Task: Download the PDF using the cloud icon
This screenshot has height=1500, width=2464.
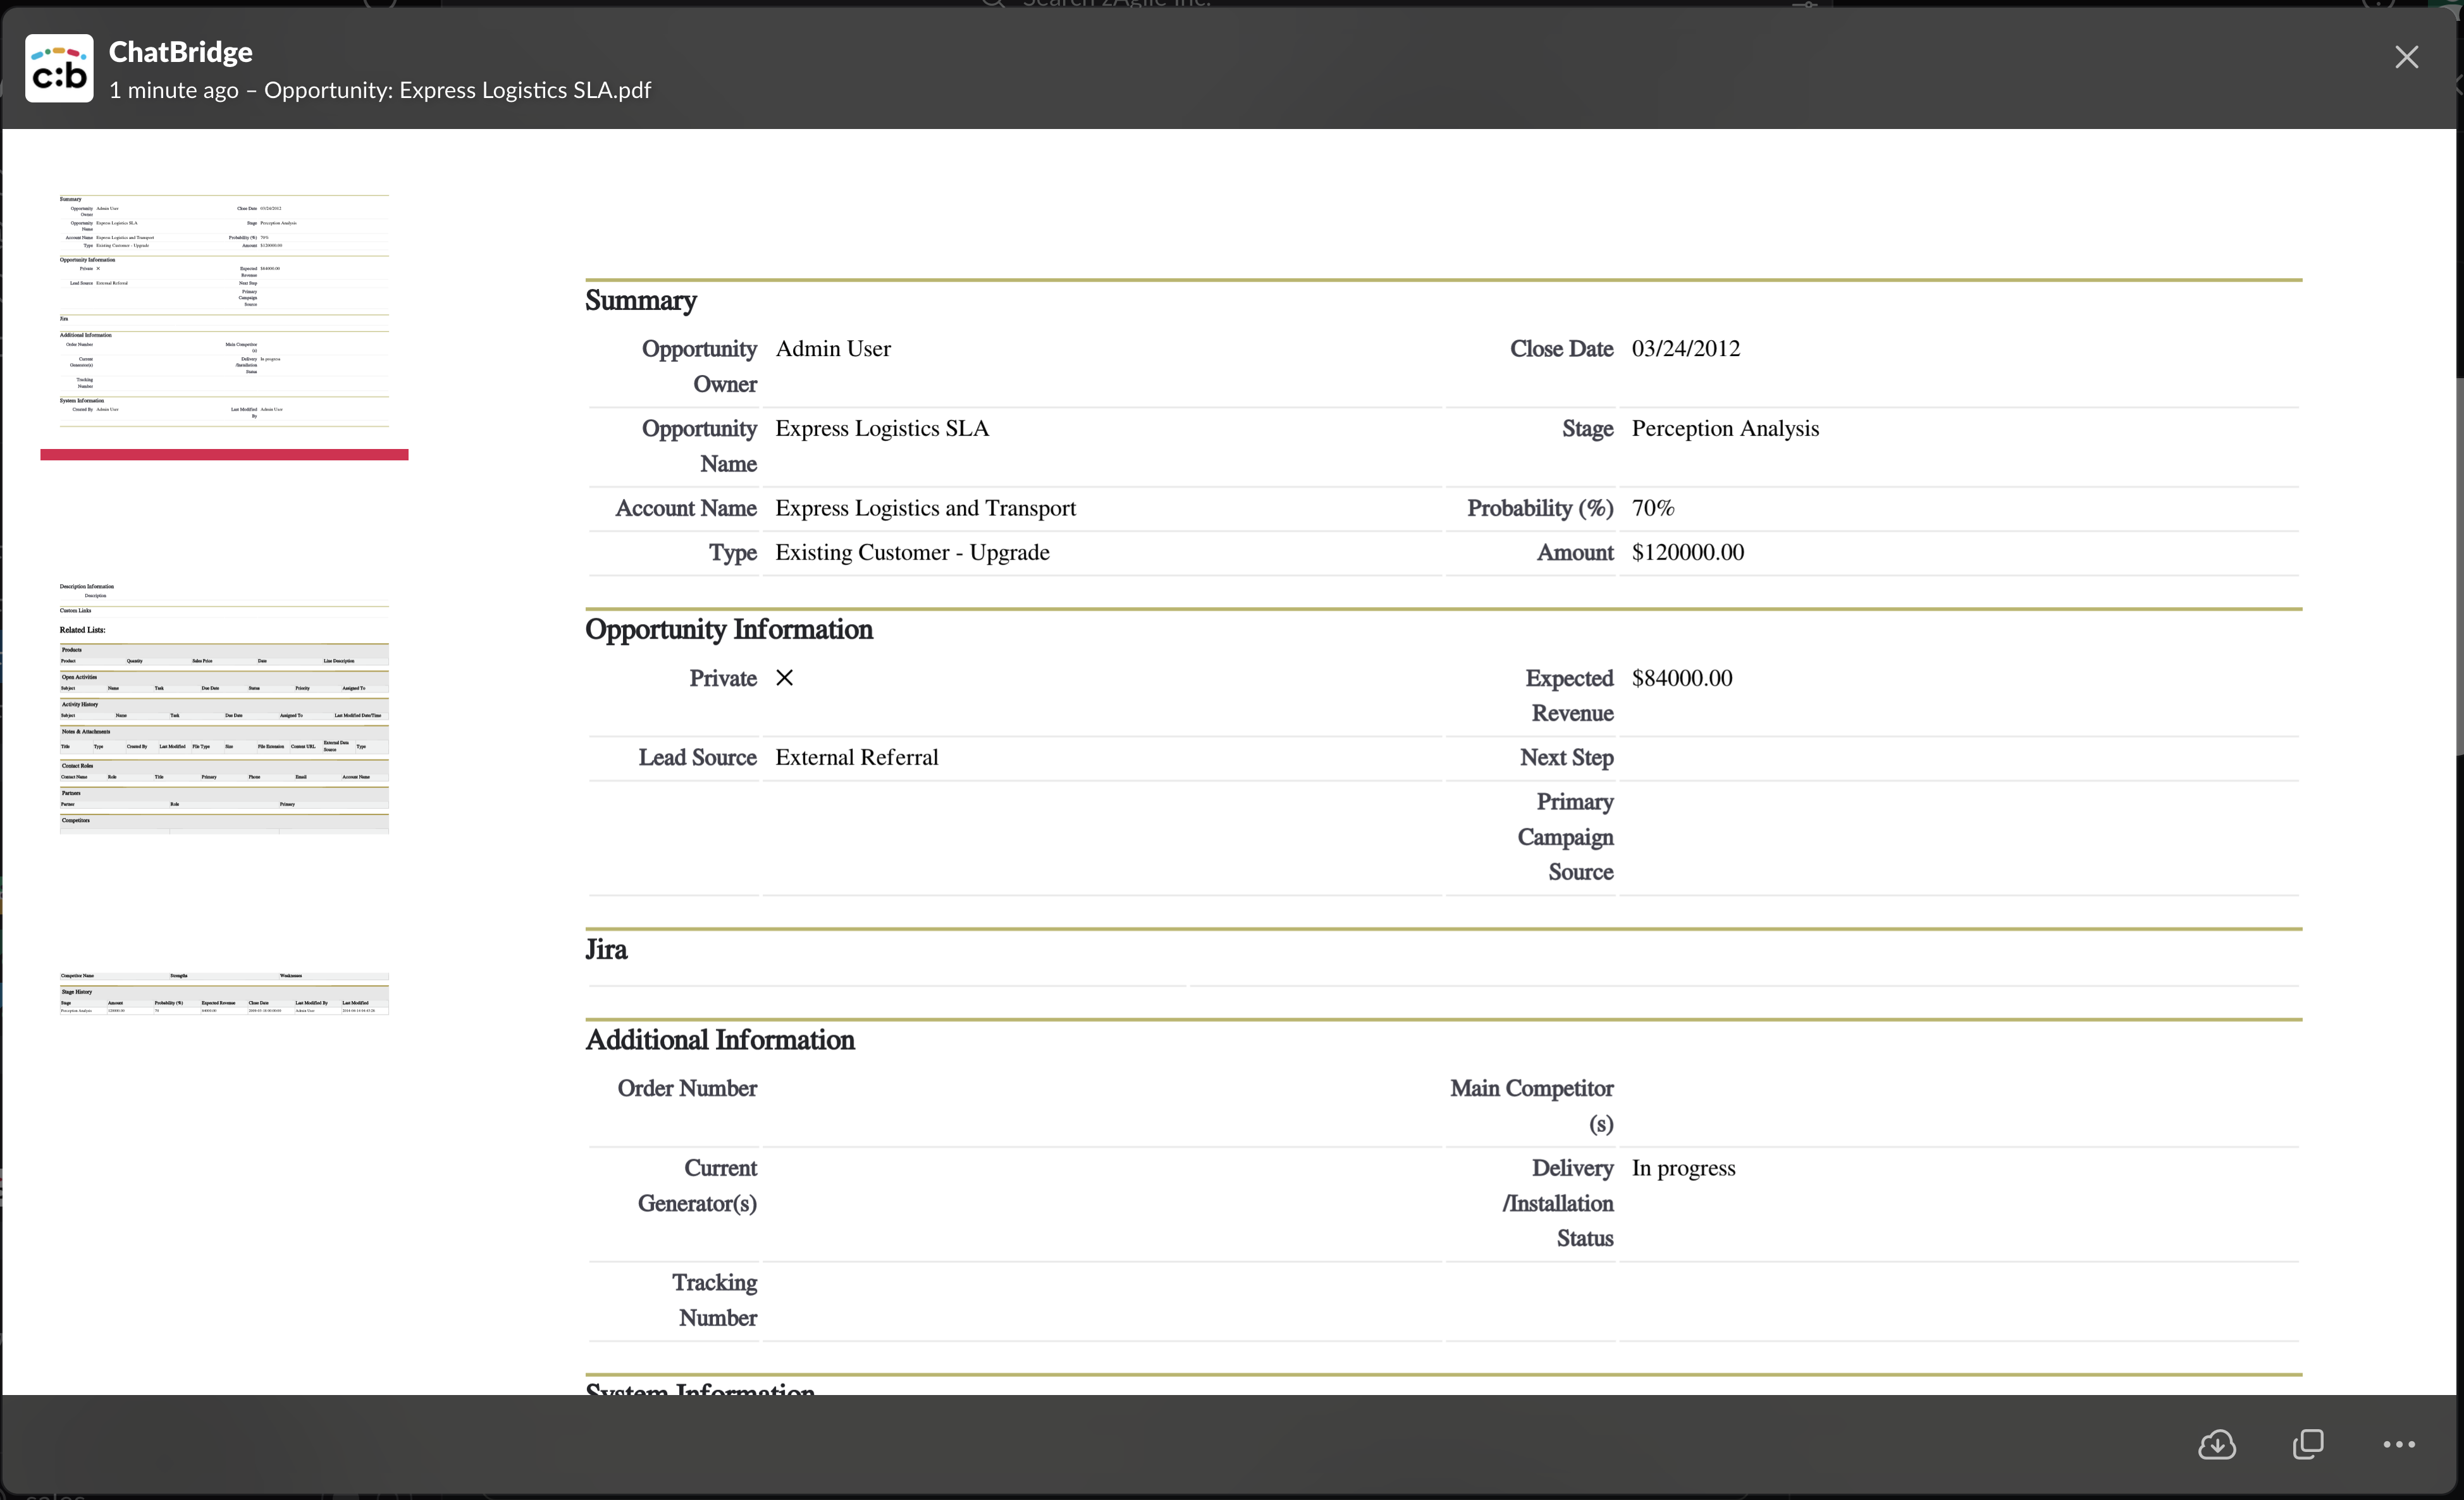Action: (x=2216, y=1444)
